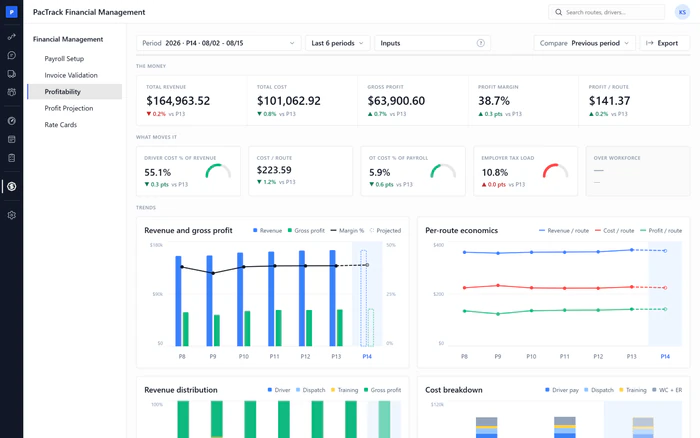Image resolution: width=700 pixels, height=438 pixels.
Task: Click the Profit / Route card
Action: pos(634,100)
